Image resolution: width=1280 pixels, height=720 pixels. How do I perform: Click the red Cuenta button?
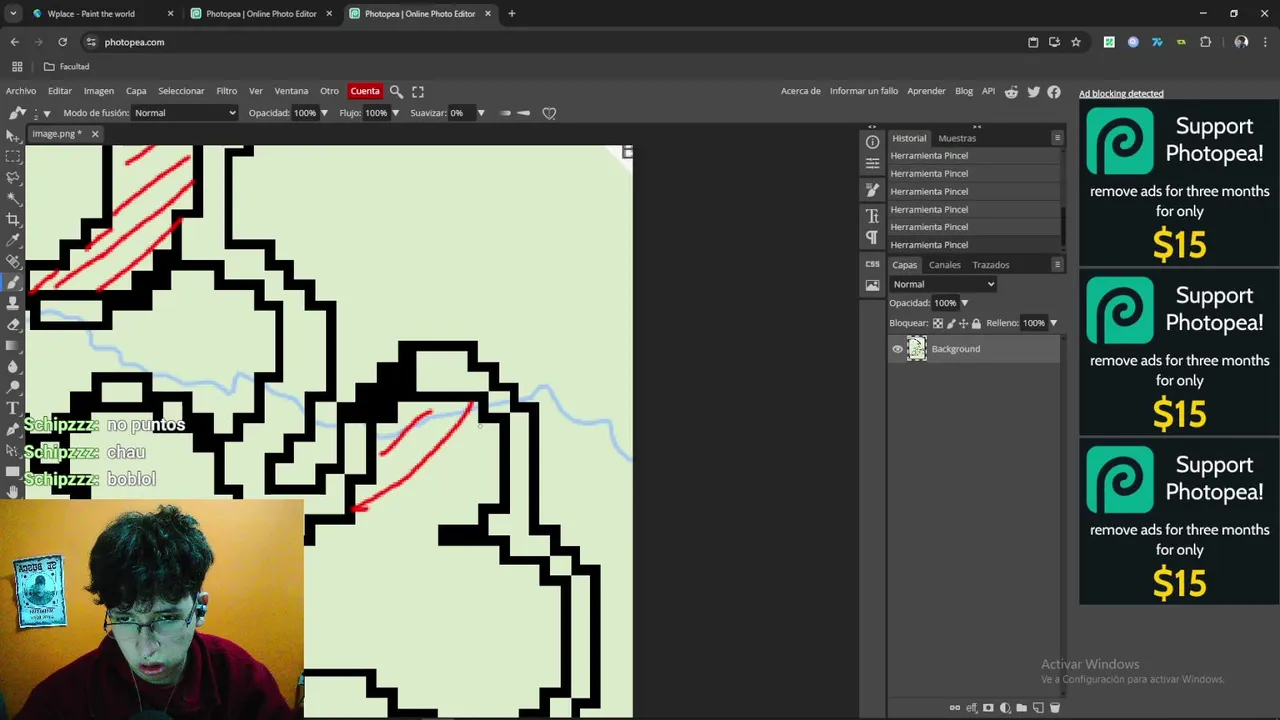point(365,91)
